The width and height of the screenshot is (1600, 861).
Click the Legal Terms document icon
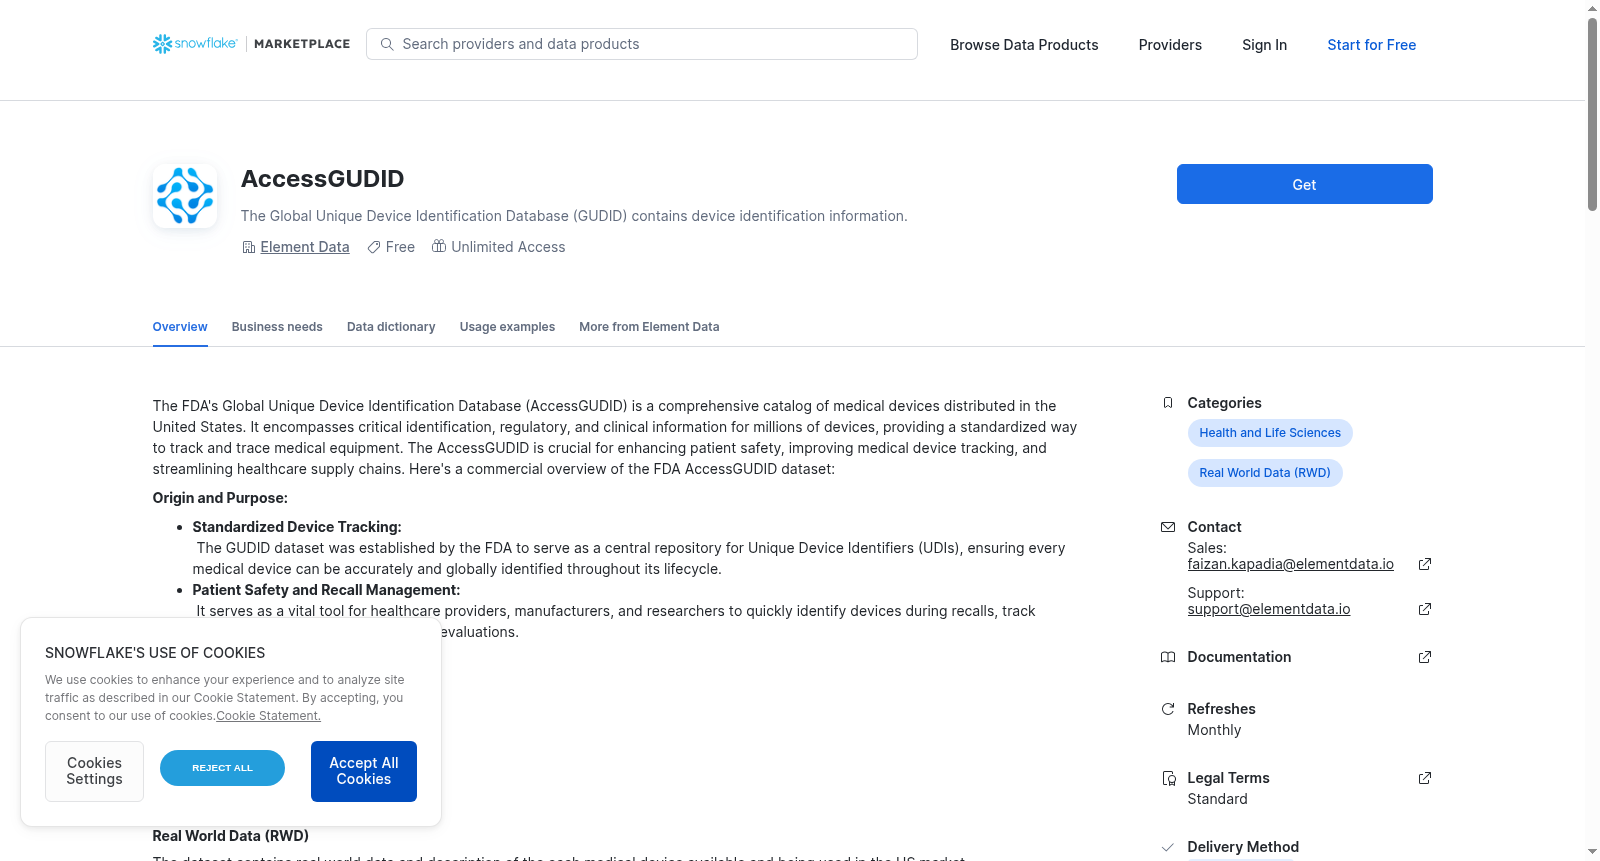coord(1167,778)
